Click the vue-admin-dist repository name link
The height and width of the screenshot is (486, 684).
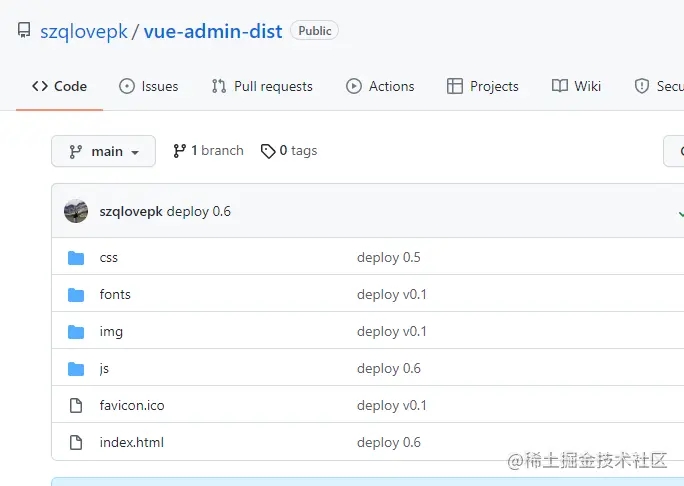tap(212, 31)
